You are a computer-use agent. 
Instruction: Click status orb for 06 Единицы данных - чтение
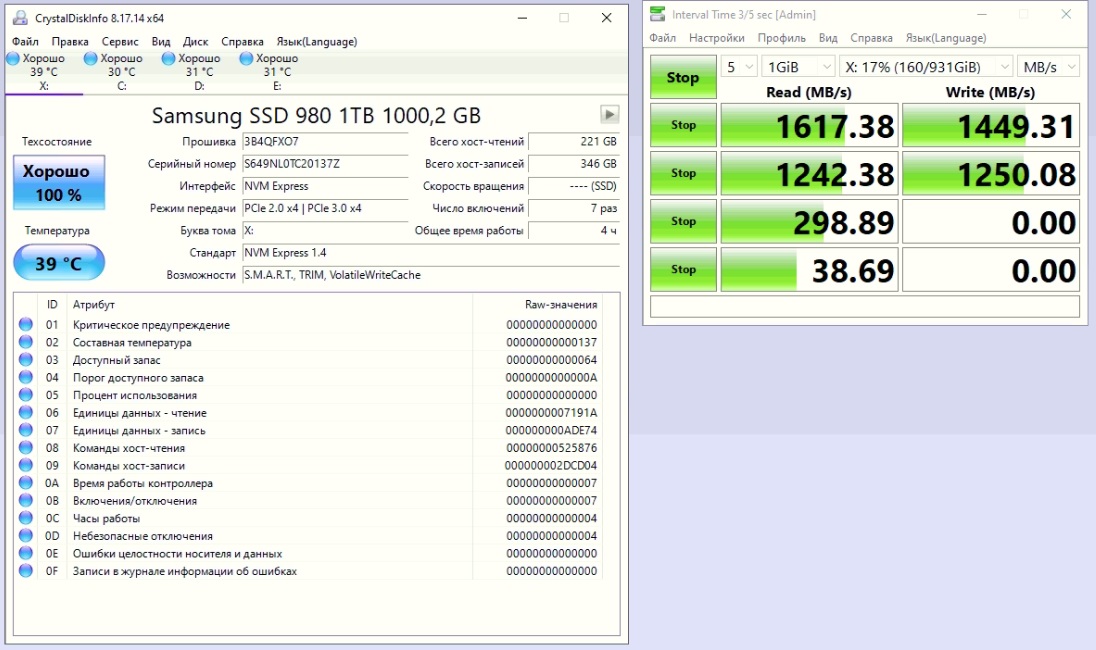click(x=26, y=412)
